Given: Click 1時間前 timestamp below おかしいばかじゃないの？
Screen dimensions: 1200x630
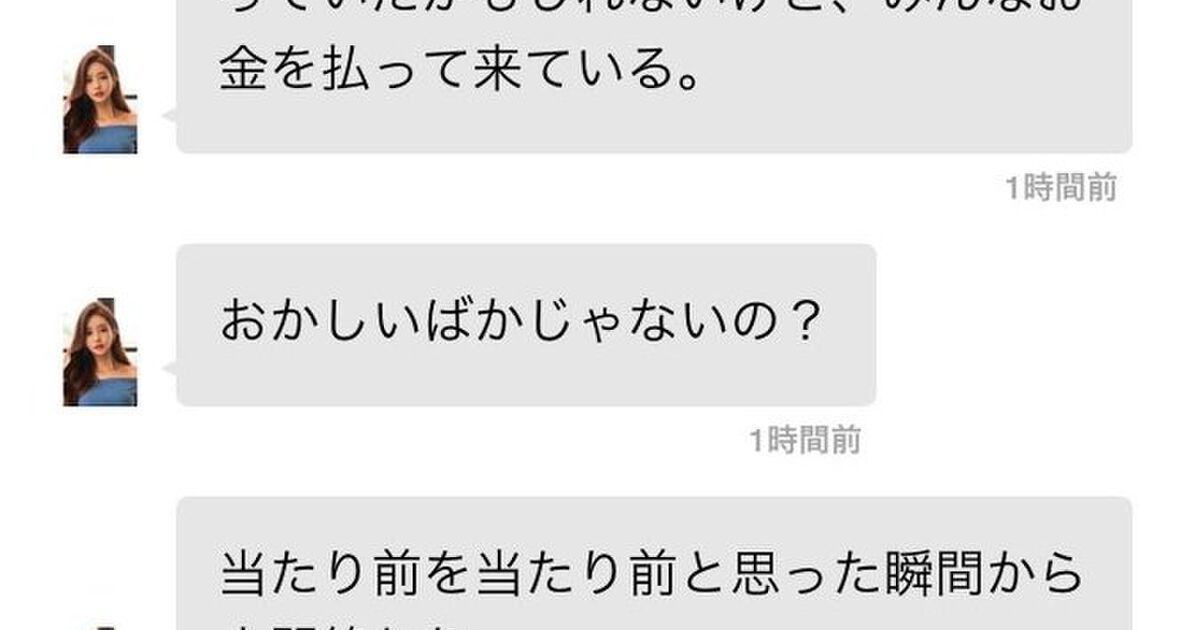Looking at the screenshot, I should coord(805,441).
